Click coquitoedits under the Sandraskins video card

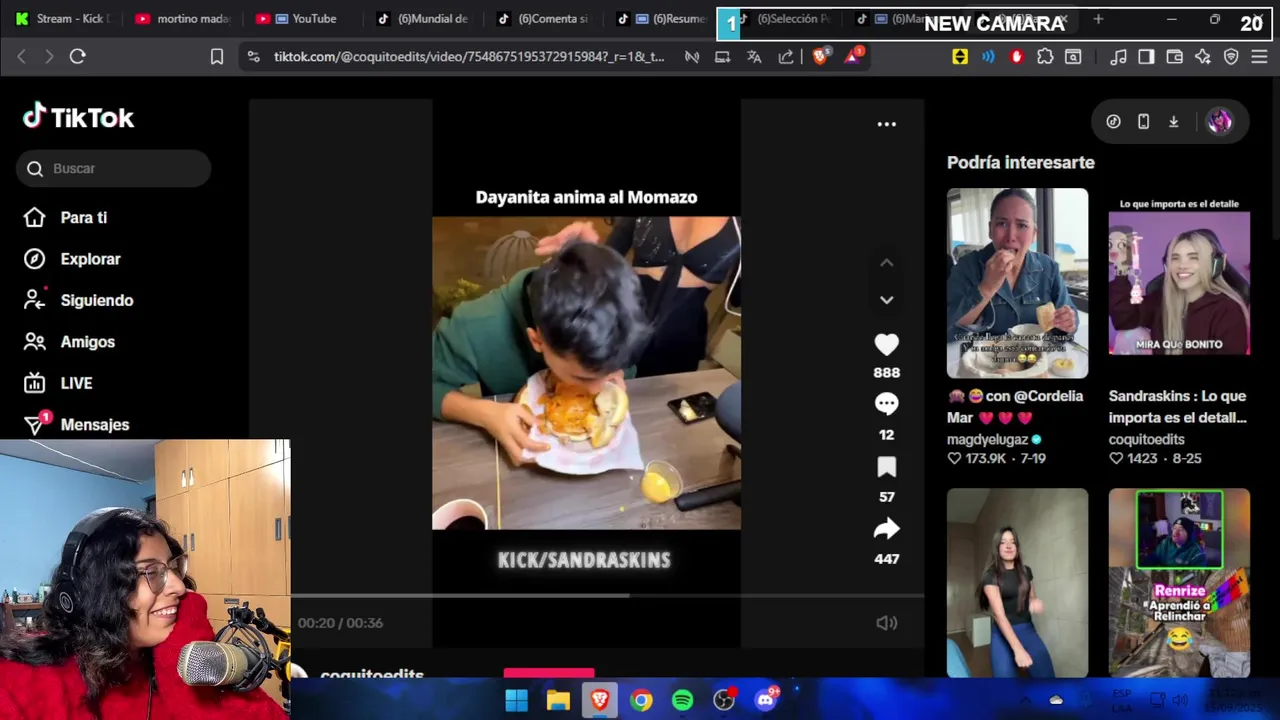(1146, 439)
